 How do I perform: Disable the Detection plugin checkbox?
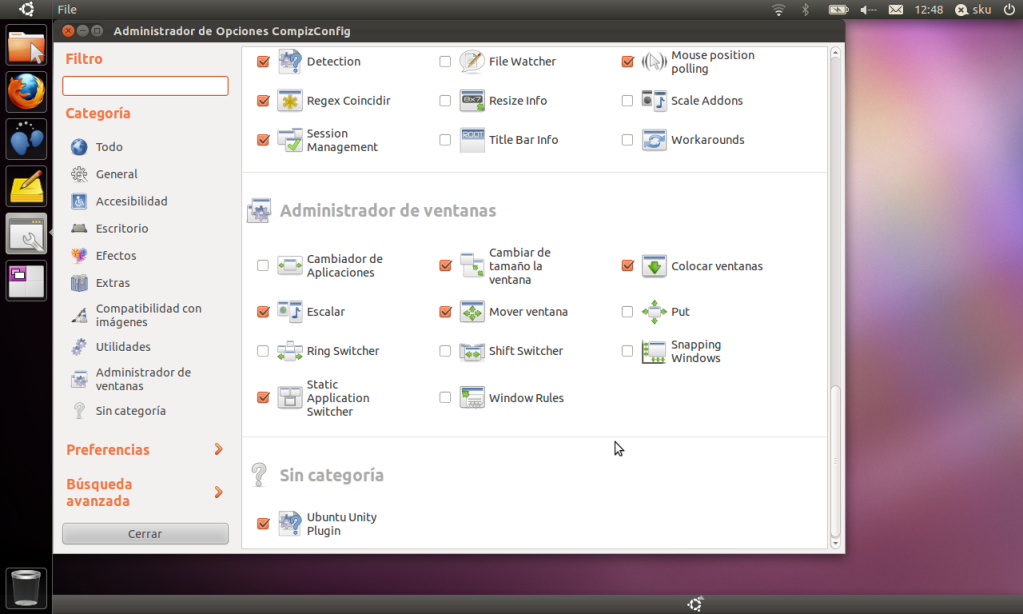pos(263,61)
